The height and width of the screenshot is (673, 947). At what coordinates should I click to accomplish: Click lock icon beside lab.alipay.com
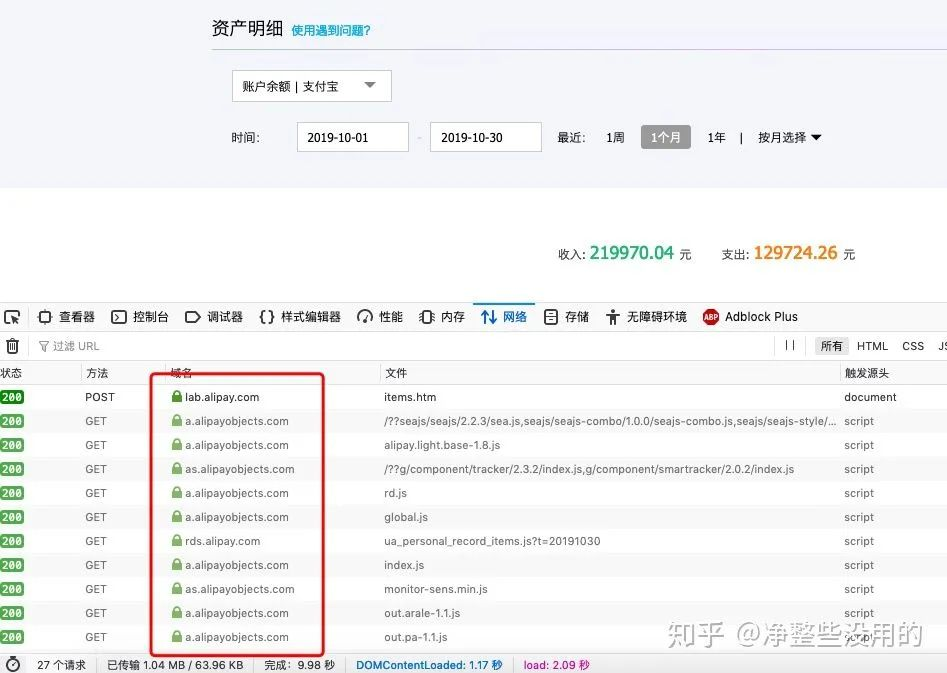(176, 396)
